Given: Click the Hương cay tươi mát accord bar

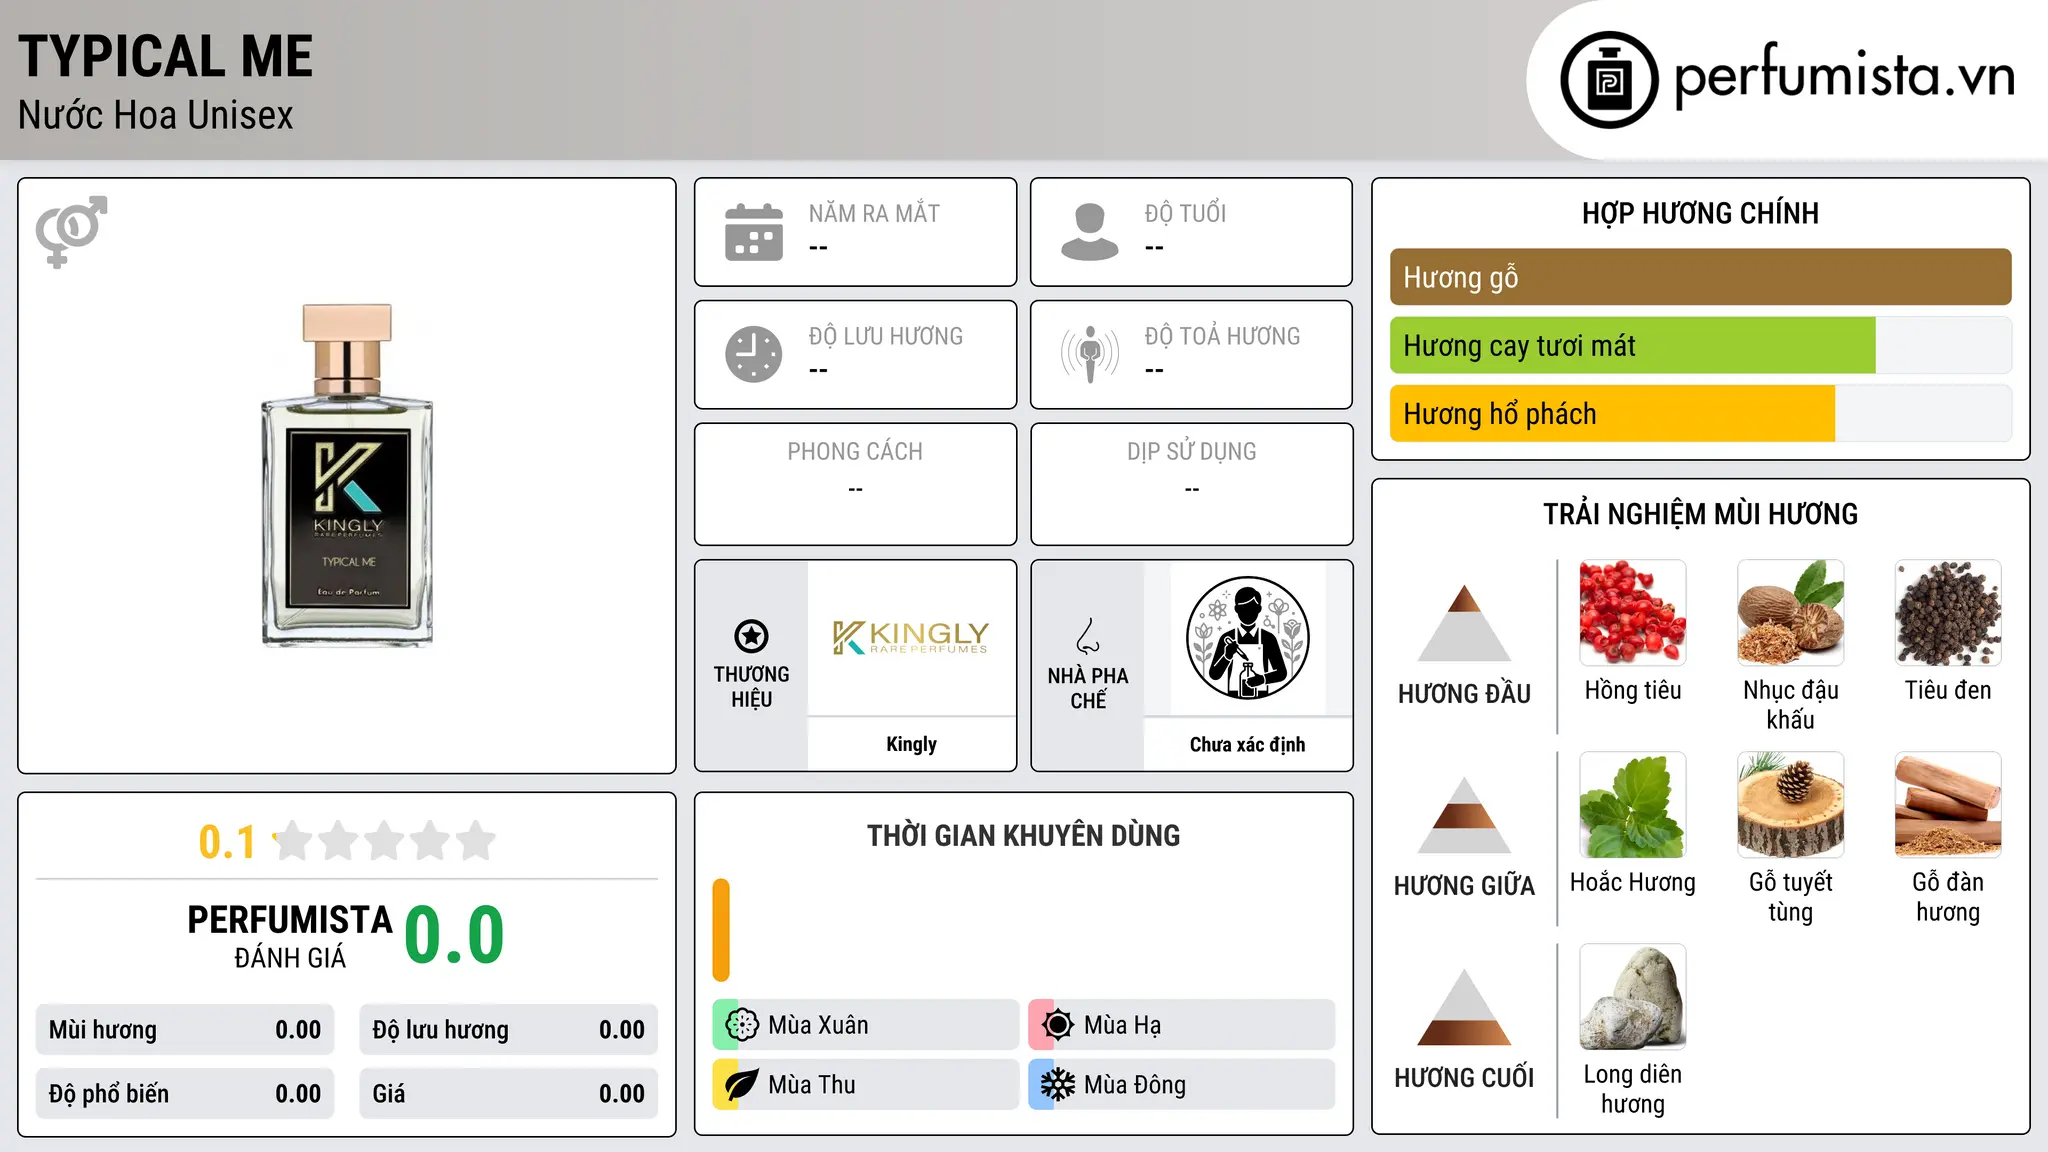Looking at the screenshot, I should click(1700, 345).
